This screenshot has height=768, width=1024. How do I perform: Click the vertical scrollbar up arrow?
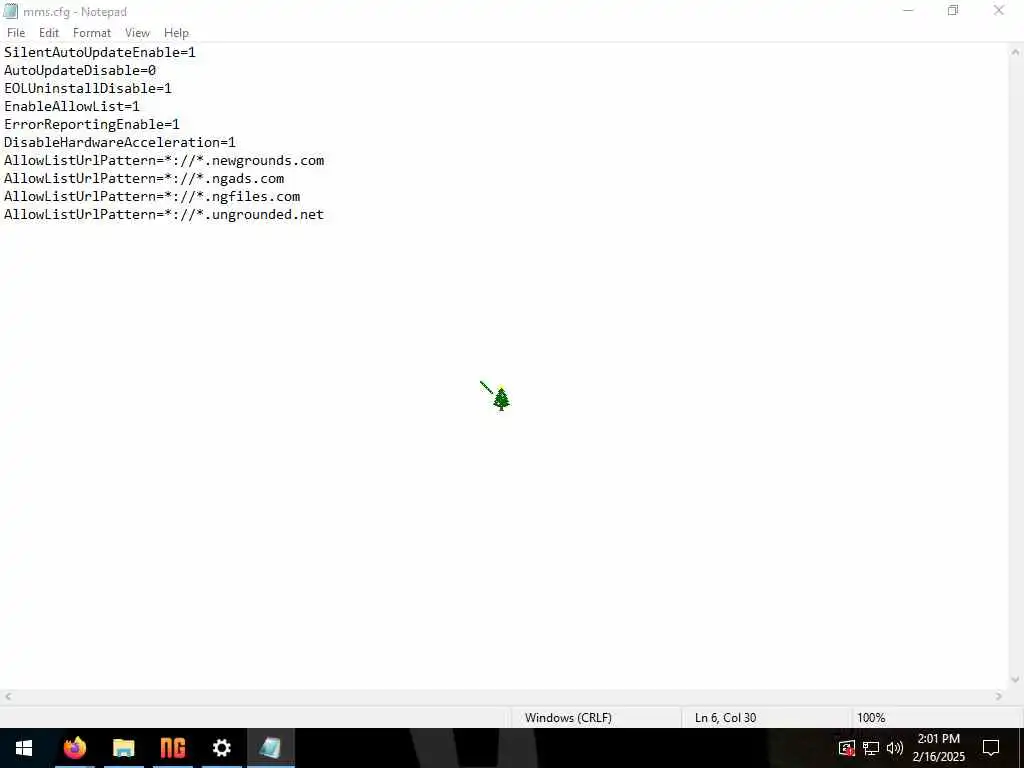(1016, 52)
